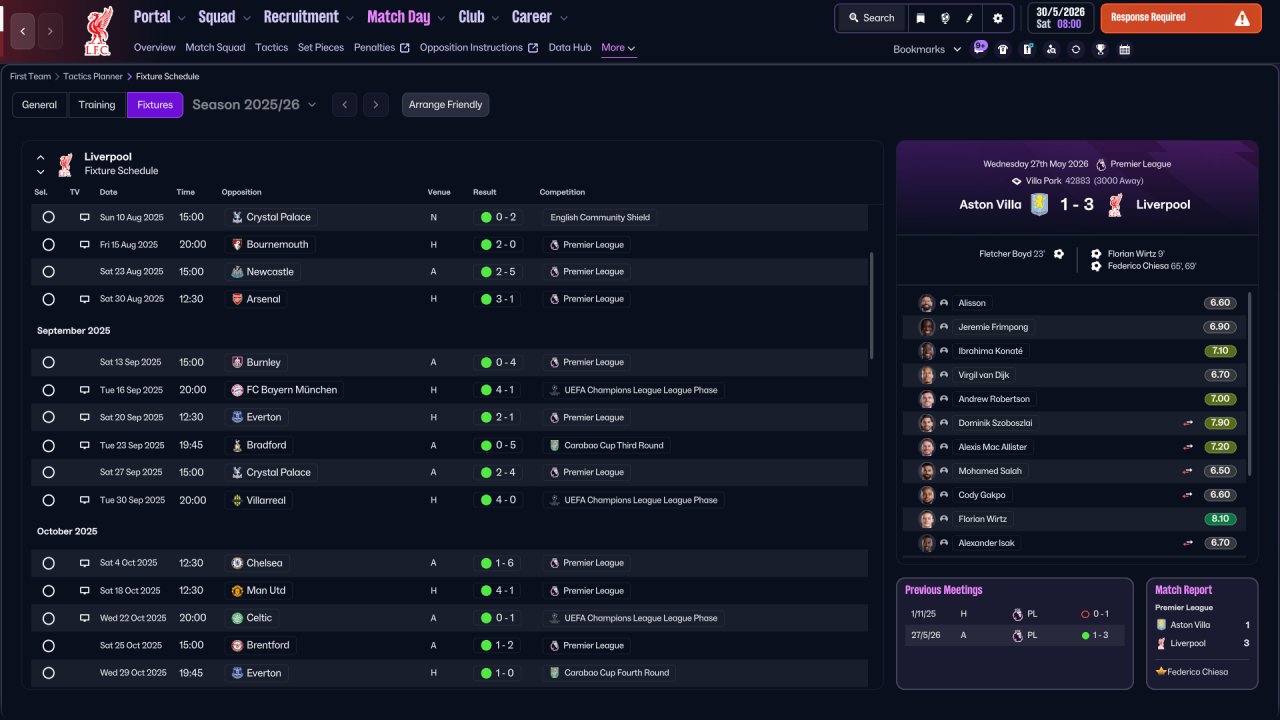Select radio button for Villarreal fixture

click(48, 500)
